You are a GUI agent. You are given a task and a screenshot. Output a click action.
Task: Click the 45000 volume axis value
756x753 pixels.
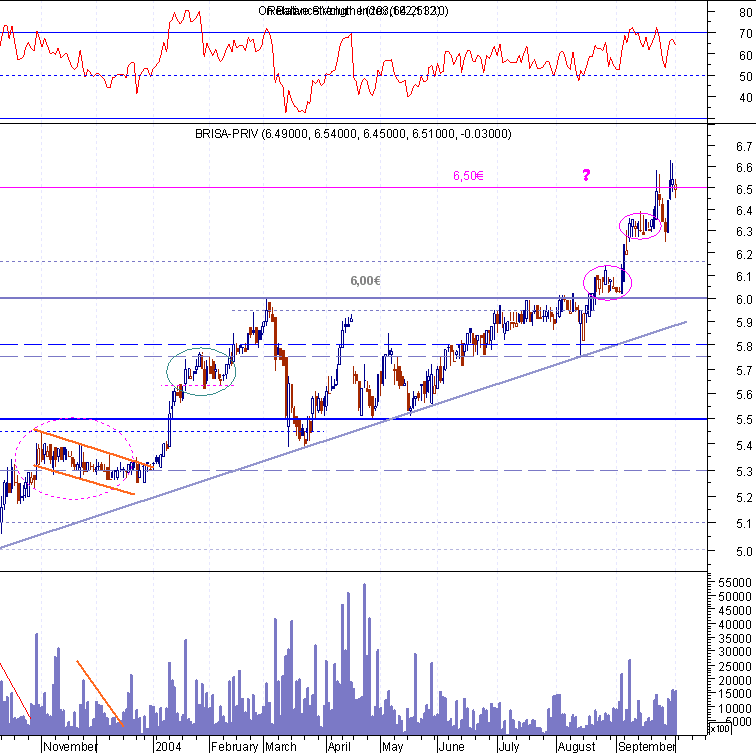(x=735, y=610)
